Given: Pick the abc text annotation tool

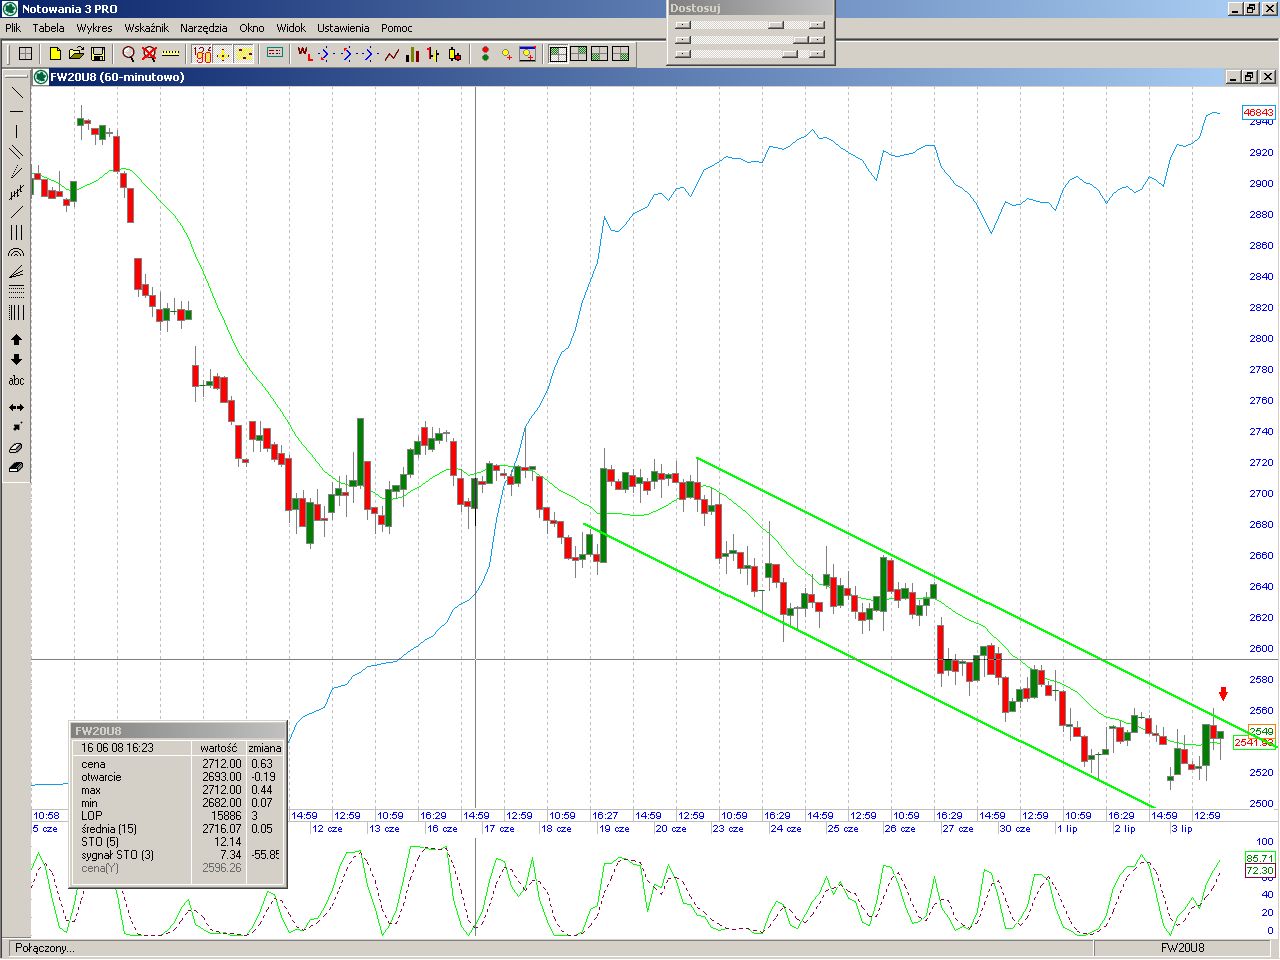Looking at the screenshot, I should coord(16,381).
